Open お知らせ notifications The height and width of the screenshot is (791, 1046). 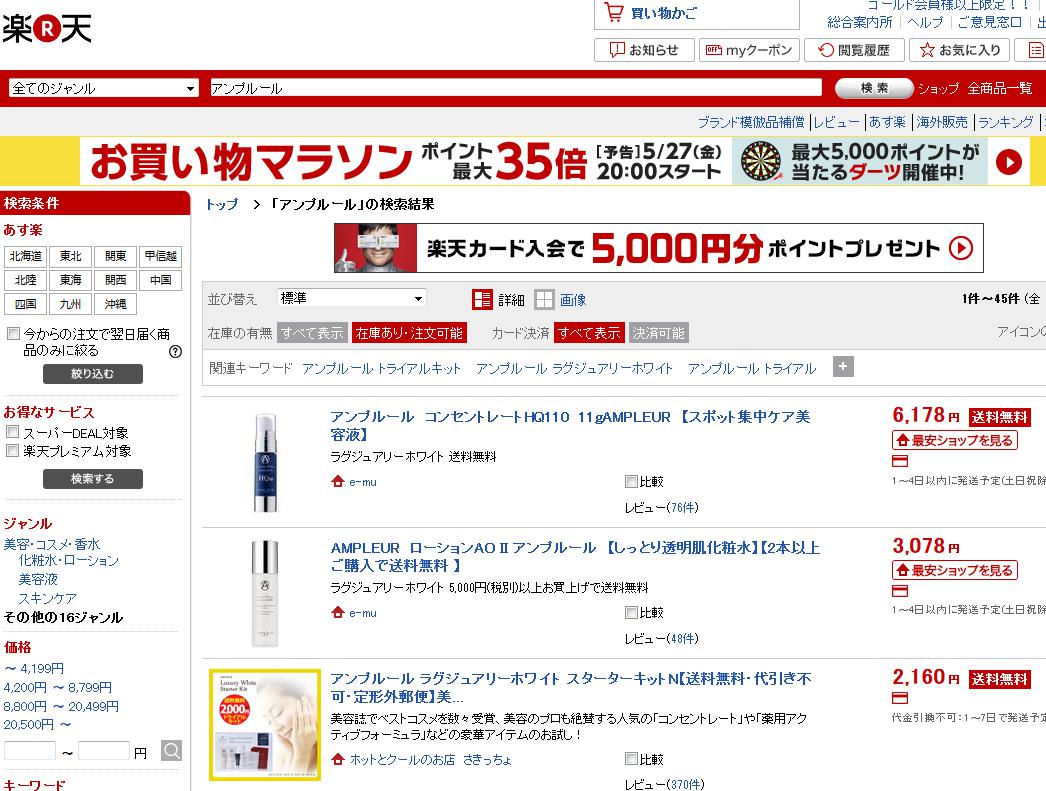tap(644, 50)
